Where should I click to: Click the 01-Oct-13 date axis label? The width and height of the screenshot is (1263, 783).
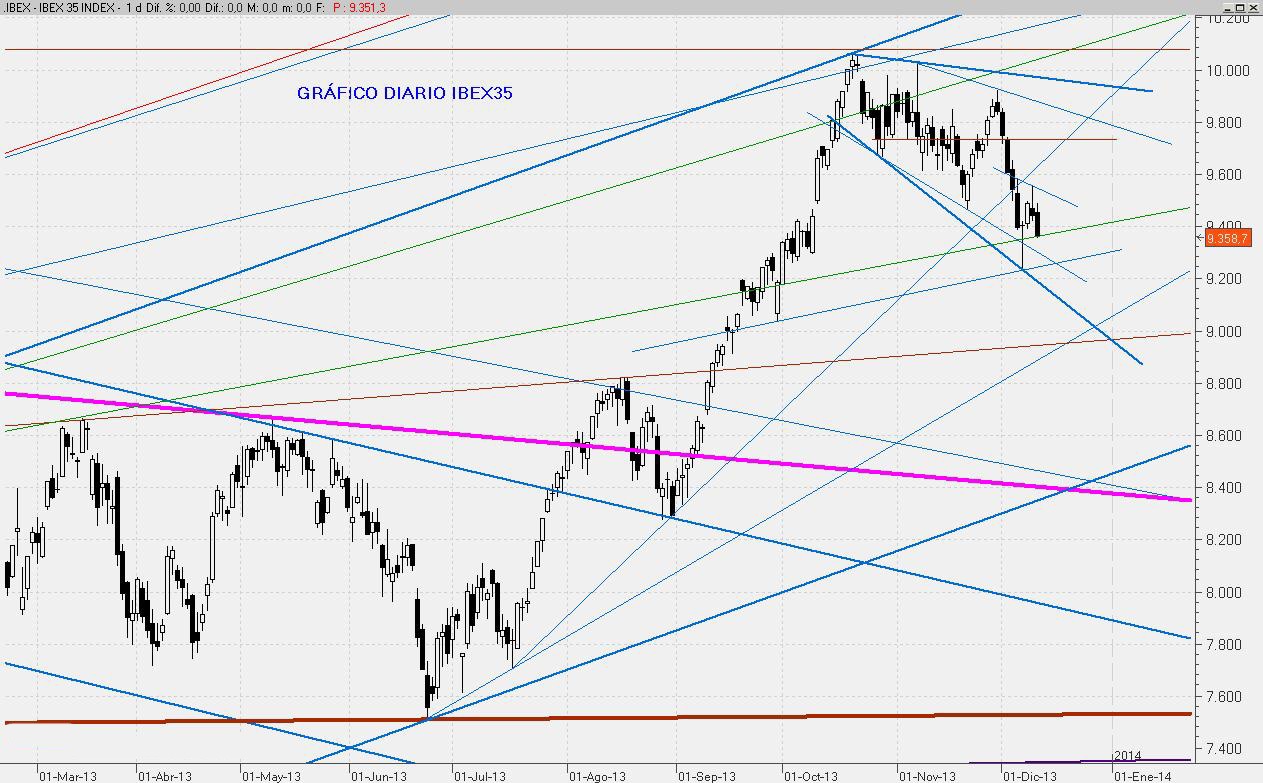[x=811, y=775]
